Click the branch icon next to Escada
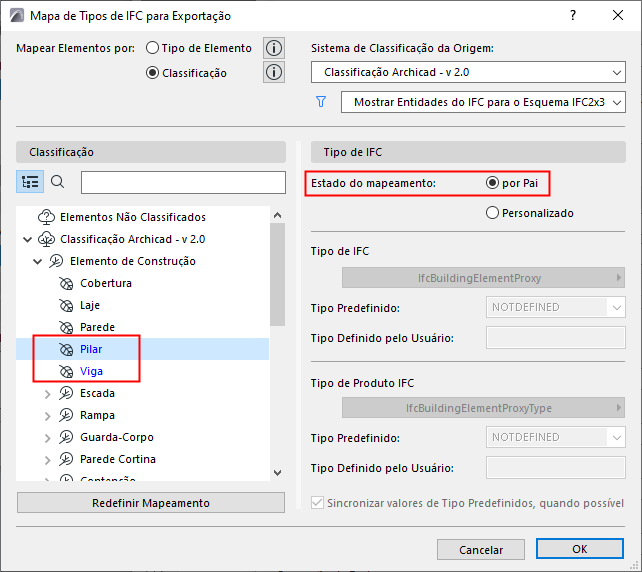This screenshot has height=572, width=642. [x=66, y=393]
